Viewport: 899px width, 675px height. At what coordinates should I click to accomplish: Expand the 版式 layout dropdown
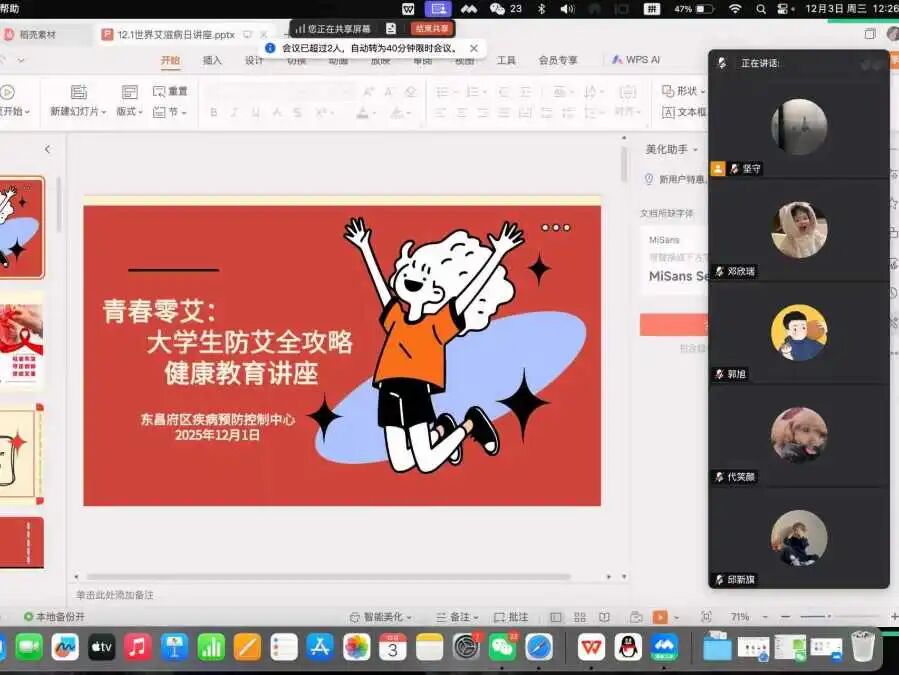(130, 112)
